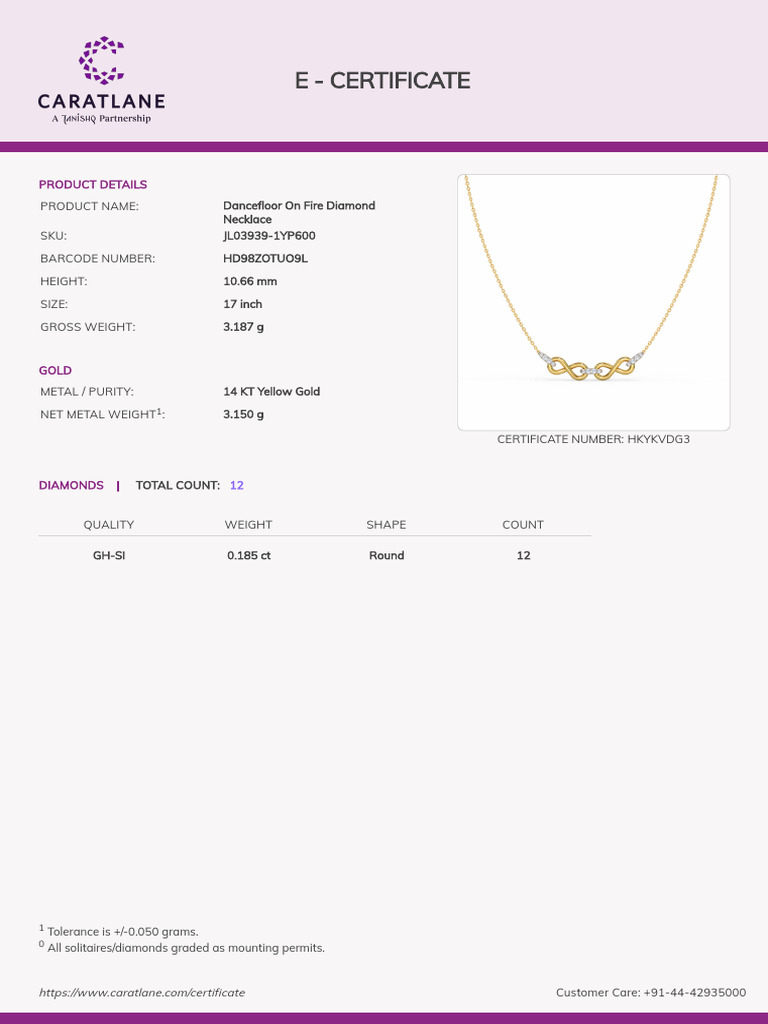
Task: Click the PRODUCT NAME: label
Action: pos(89,206)
